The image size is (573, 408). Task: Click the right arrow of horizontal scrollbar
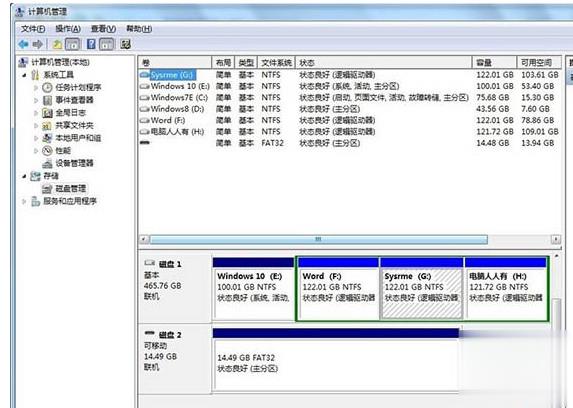tap(556, 239)
